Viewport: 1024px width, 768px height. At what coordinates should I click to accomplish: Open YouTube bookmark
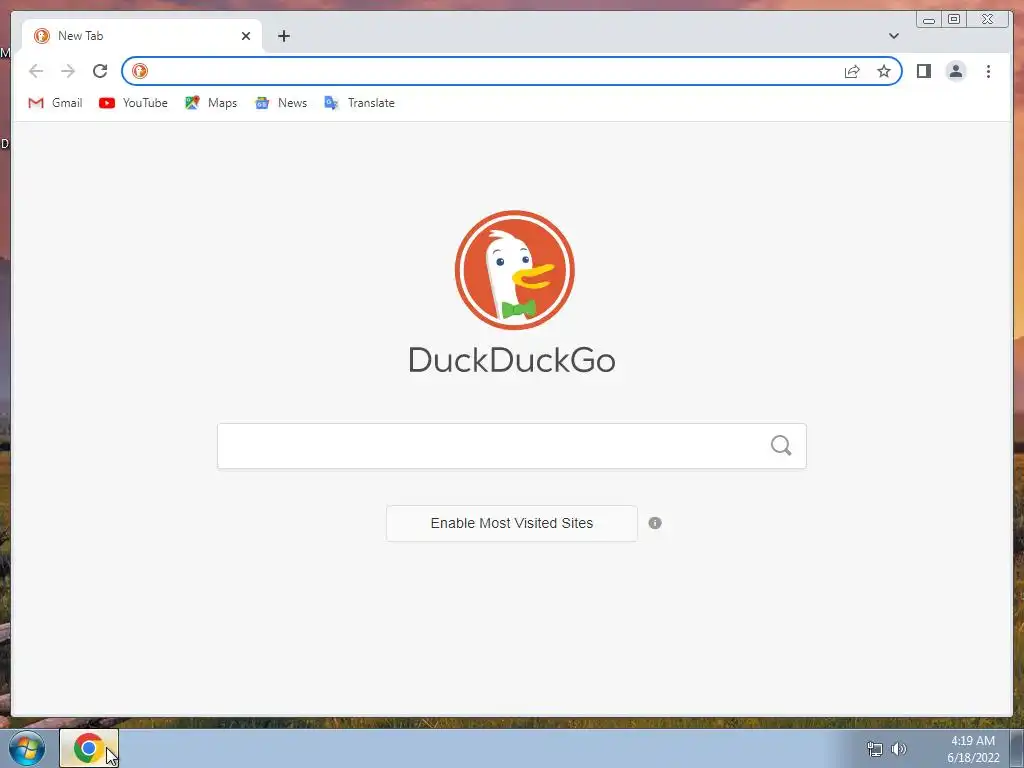pos(133,103)
